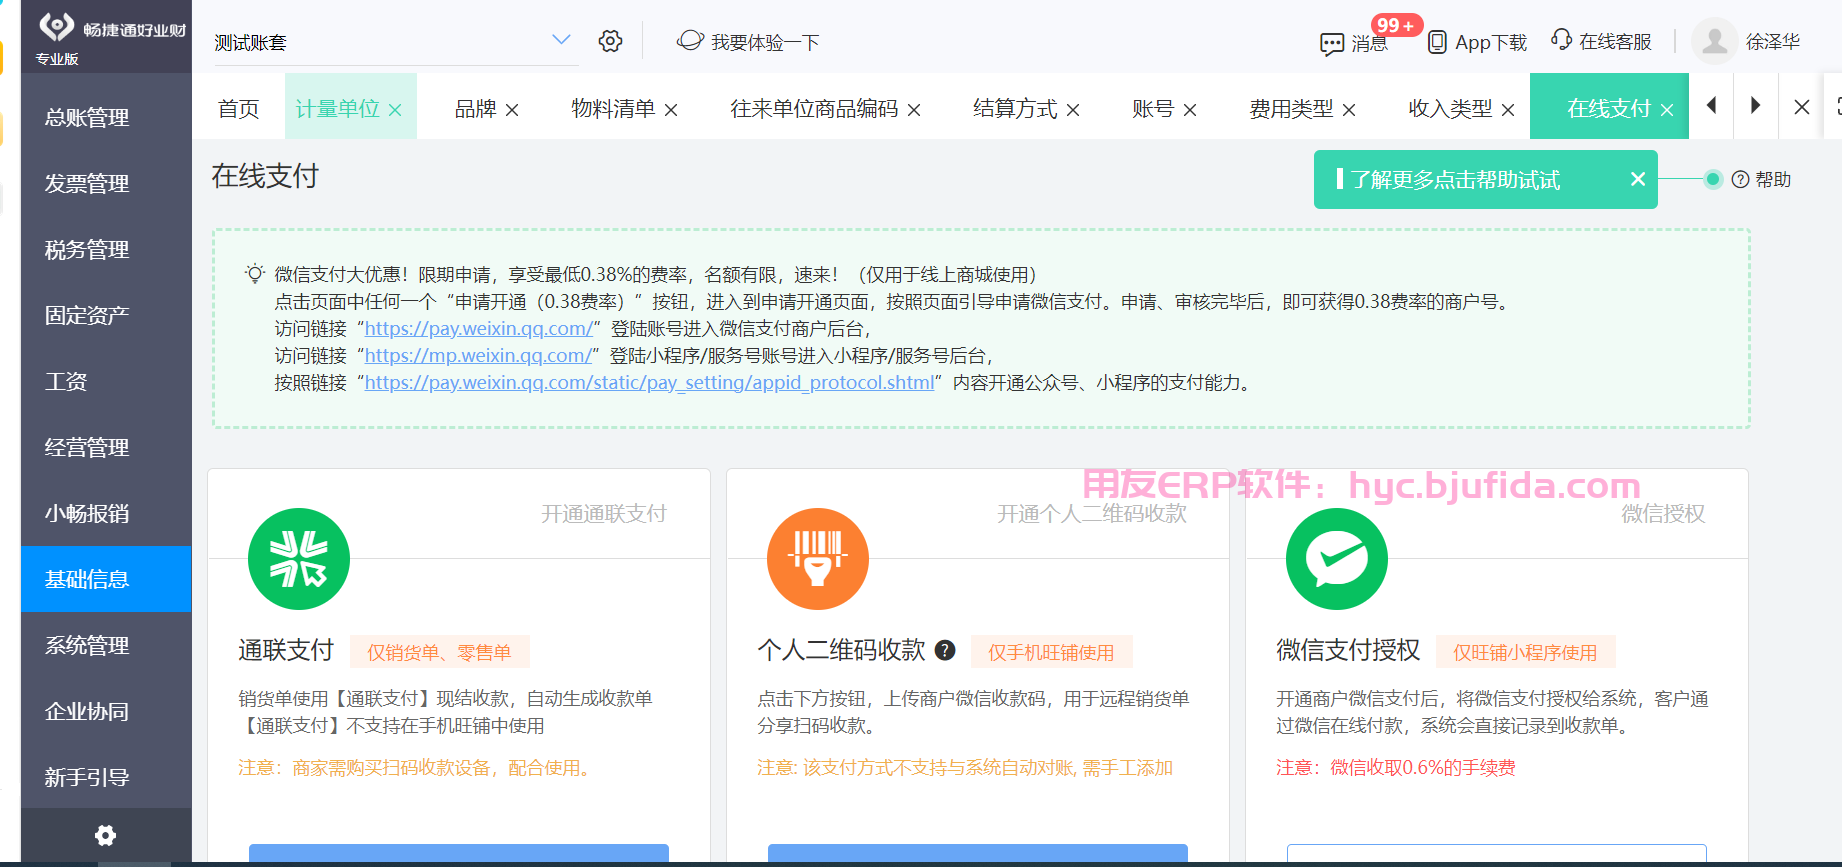Open 在线客服 headset icon
1842x867 pixels.
(x=1561, y=40)
